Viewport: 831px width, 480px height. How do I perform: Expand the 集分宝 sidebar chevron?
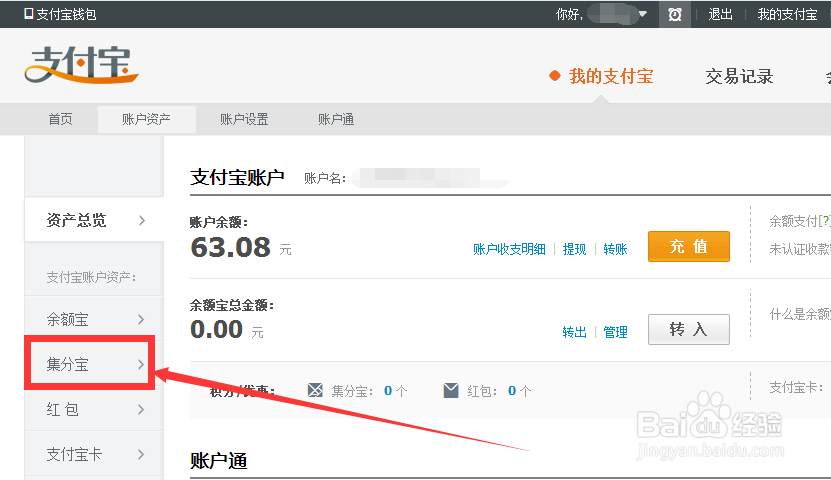[141, 364]
